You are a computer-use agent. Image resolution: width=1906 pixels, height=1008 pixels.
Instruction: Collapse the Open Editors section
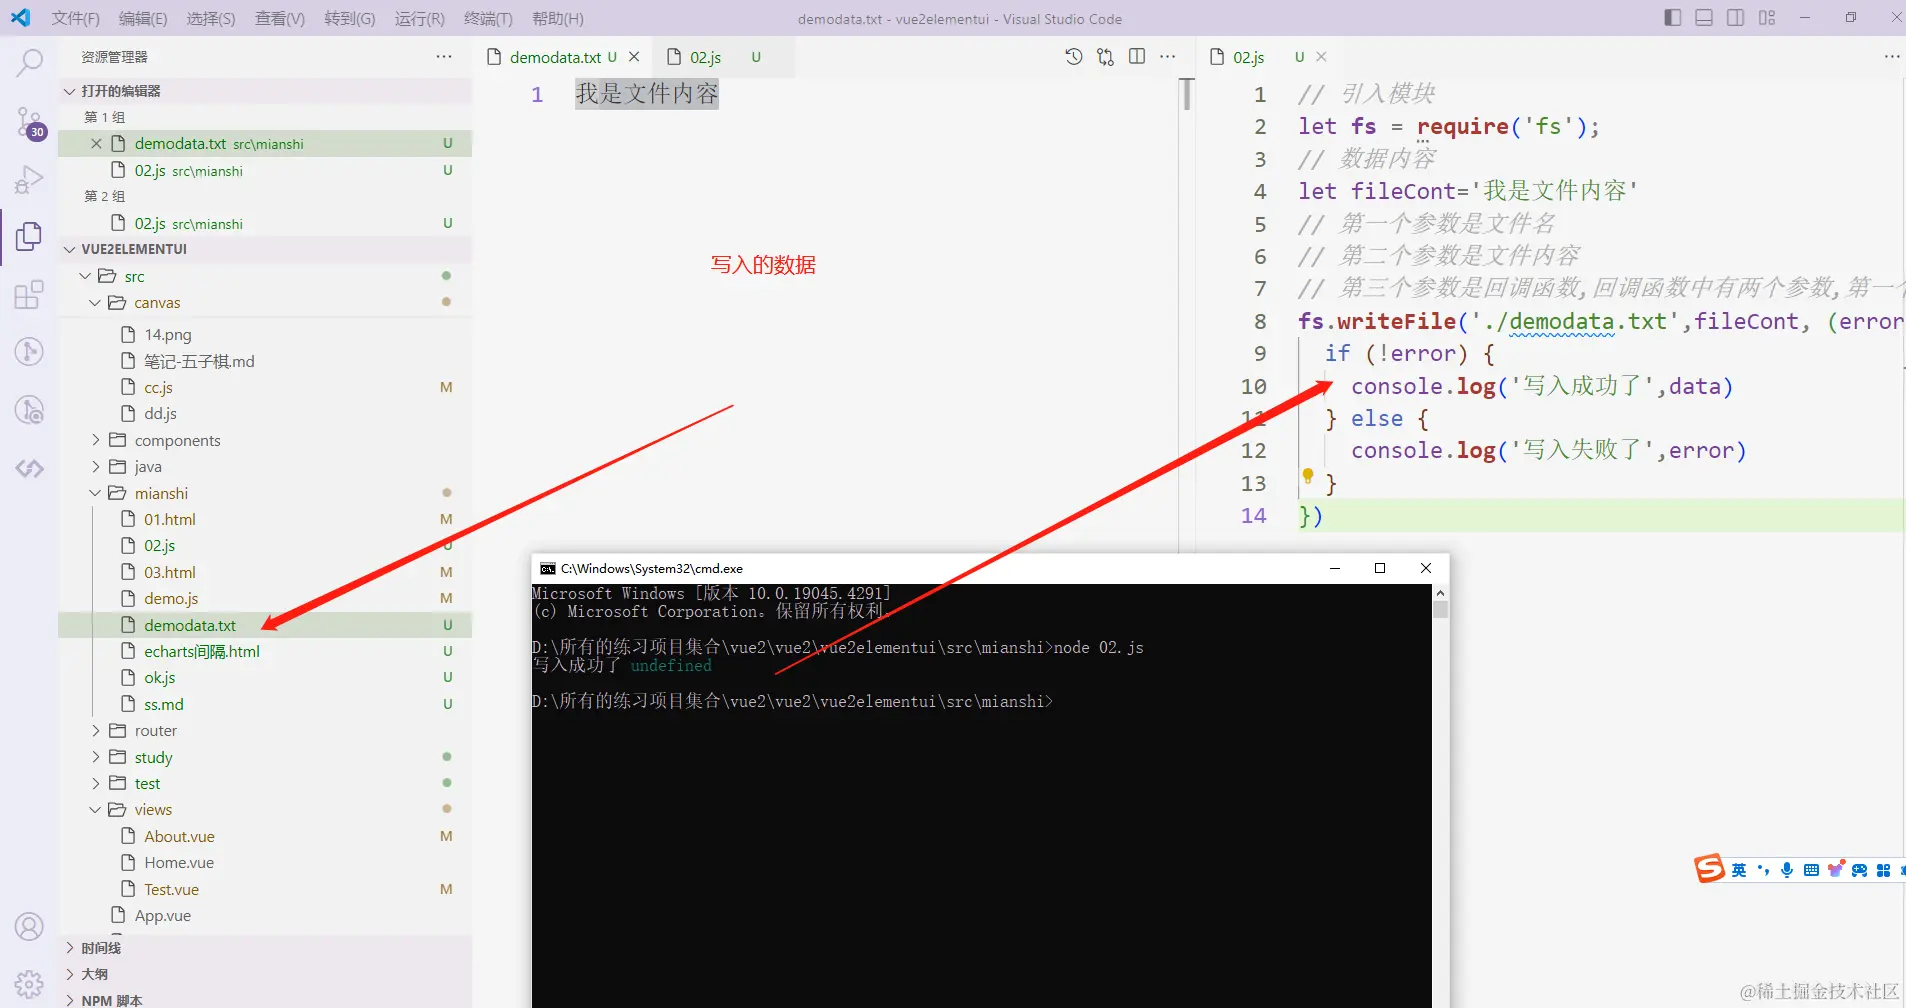[265, 91]
